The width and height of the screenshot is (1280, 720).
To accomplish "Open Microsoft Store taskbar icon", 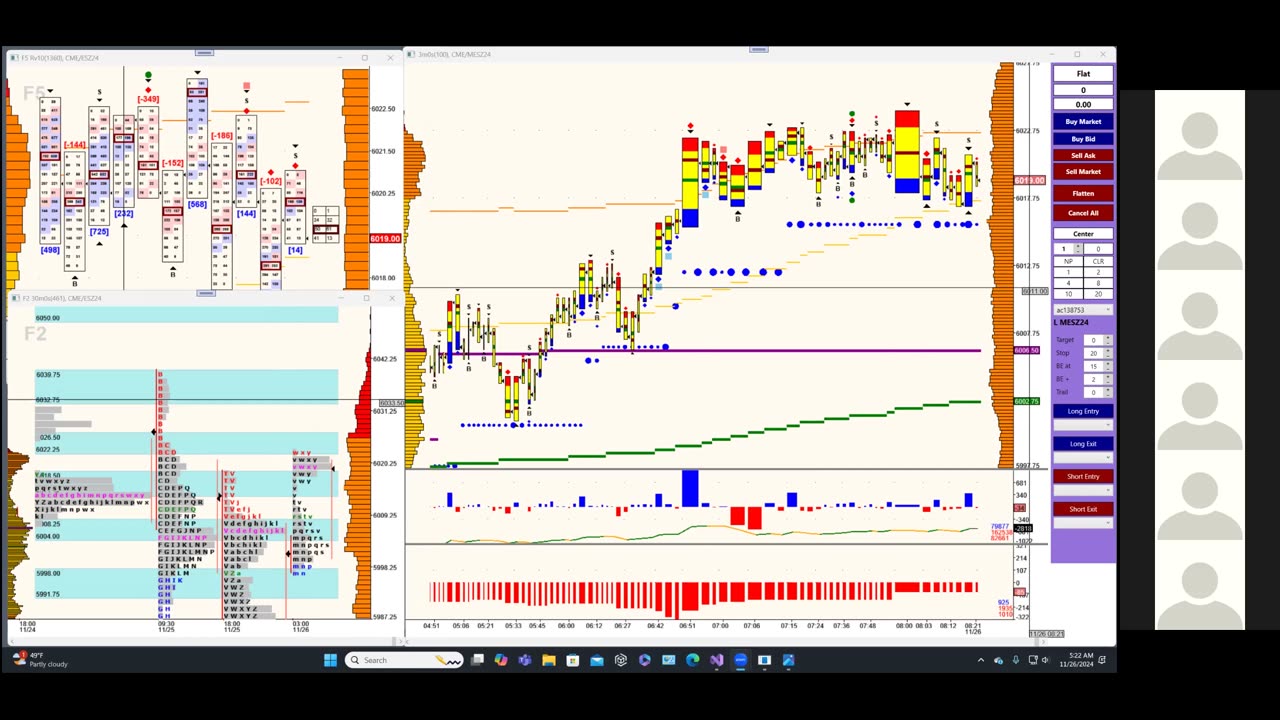I will tap(573, 660).
